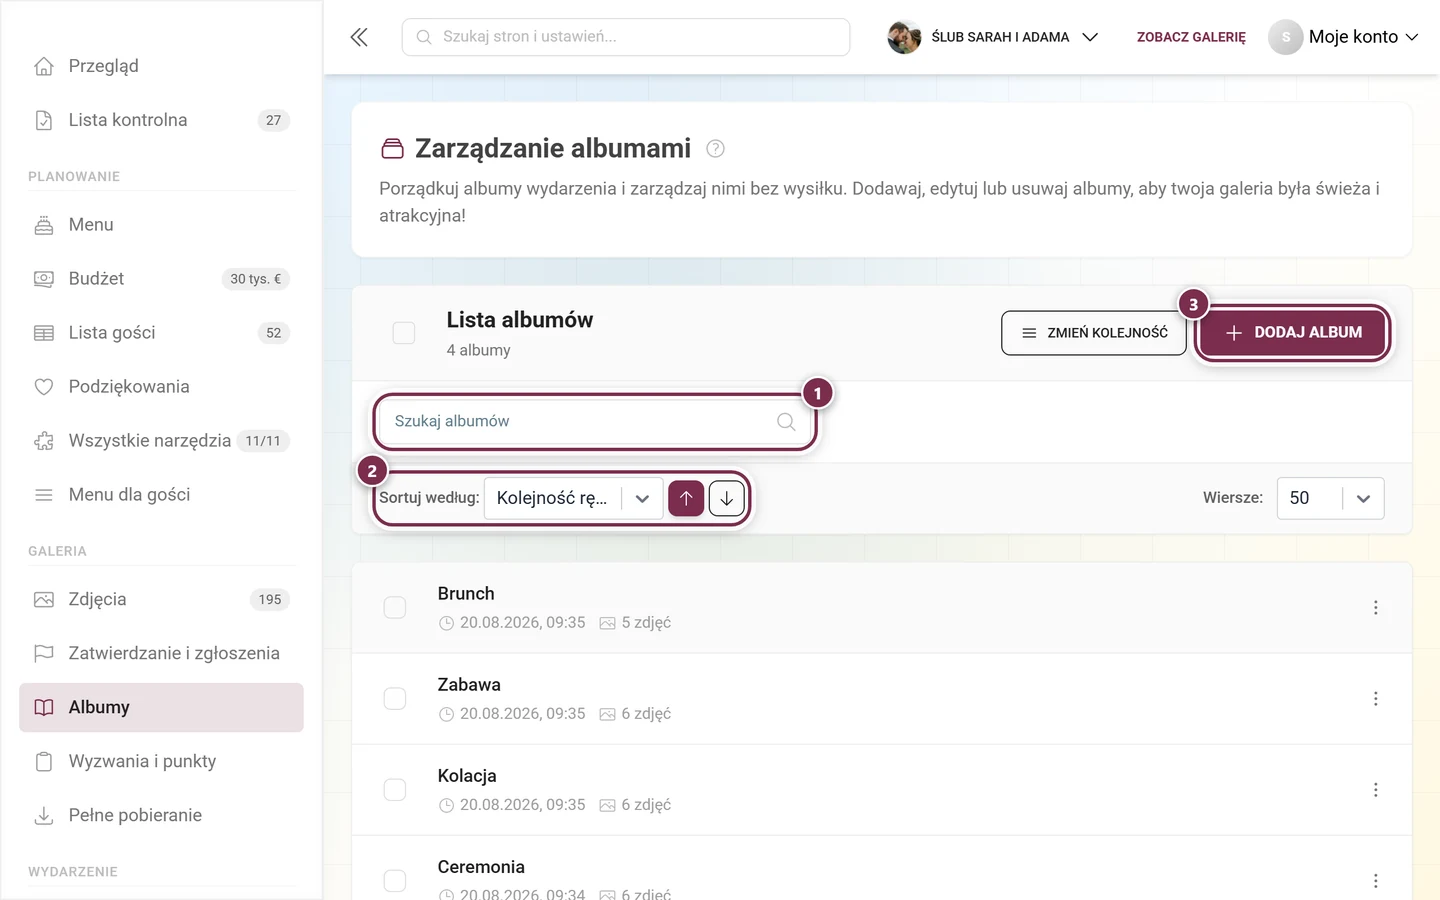Open three-dot menu for Kolacja album
1440x900 pixels.
click(1376, 790)
